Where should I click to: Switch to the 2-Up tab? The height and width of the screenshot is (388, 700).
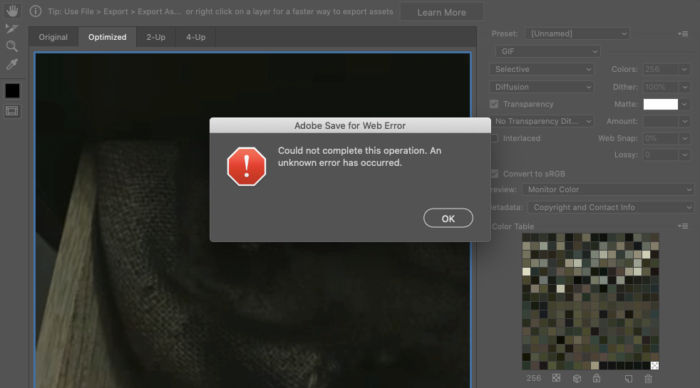point(156,37)
